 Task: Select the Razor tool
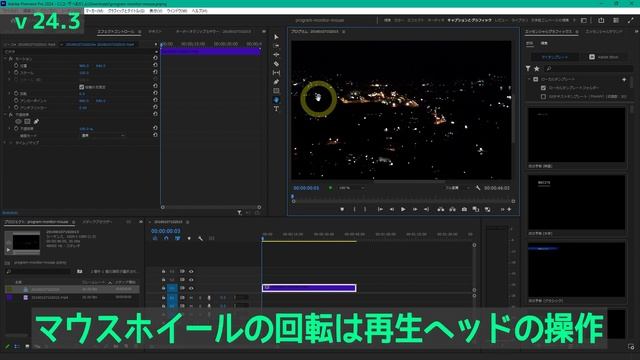tap(276, 64)
